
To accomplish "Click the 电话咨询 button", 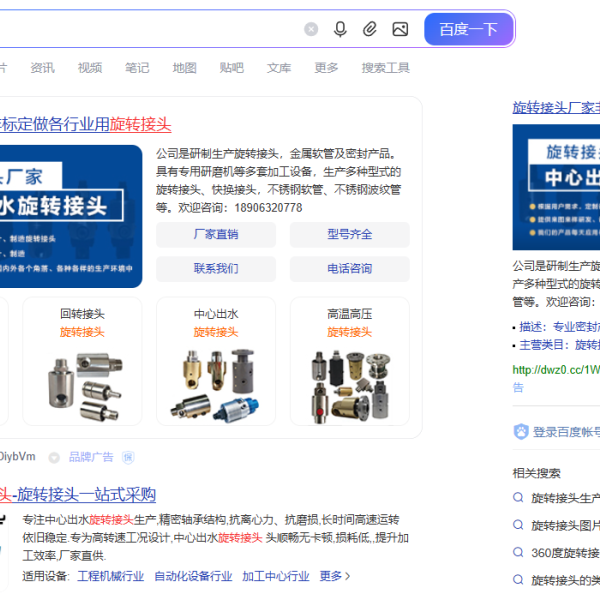I will (349, 269).
